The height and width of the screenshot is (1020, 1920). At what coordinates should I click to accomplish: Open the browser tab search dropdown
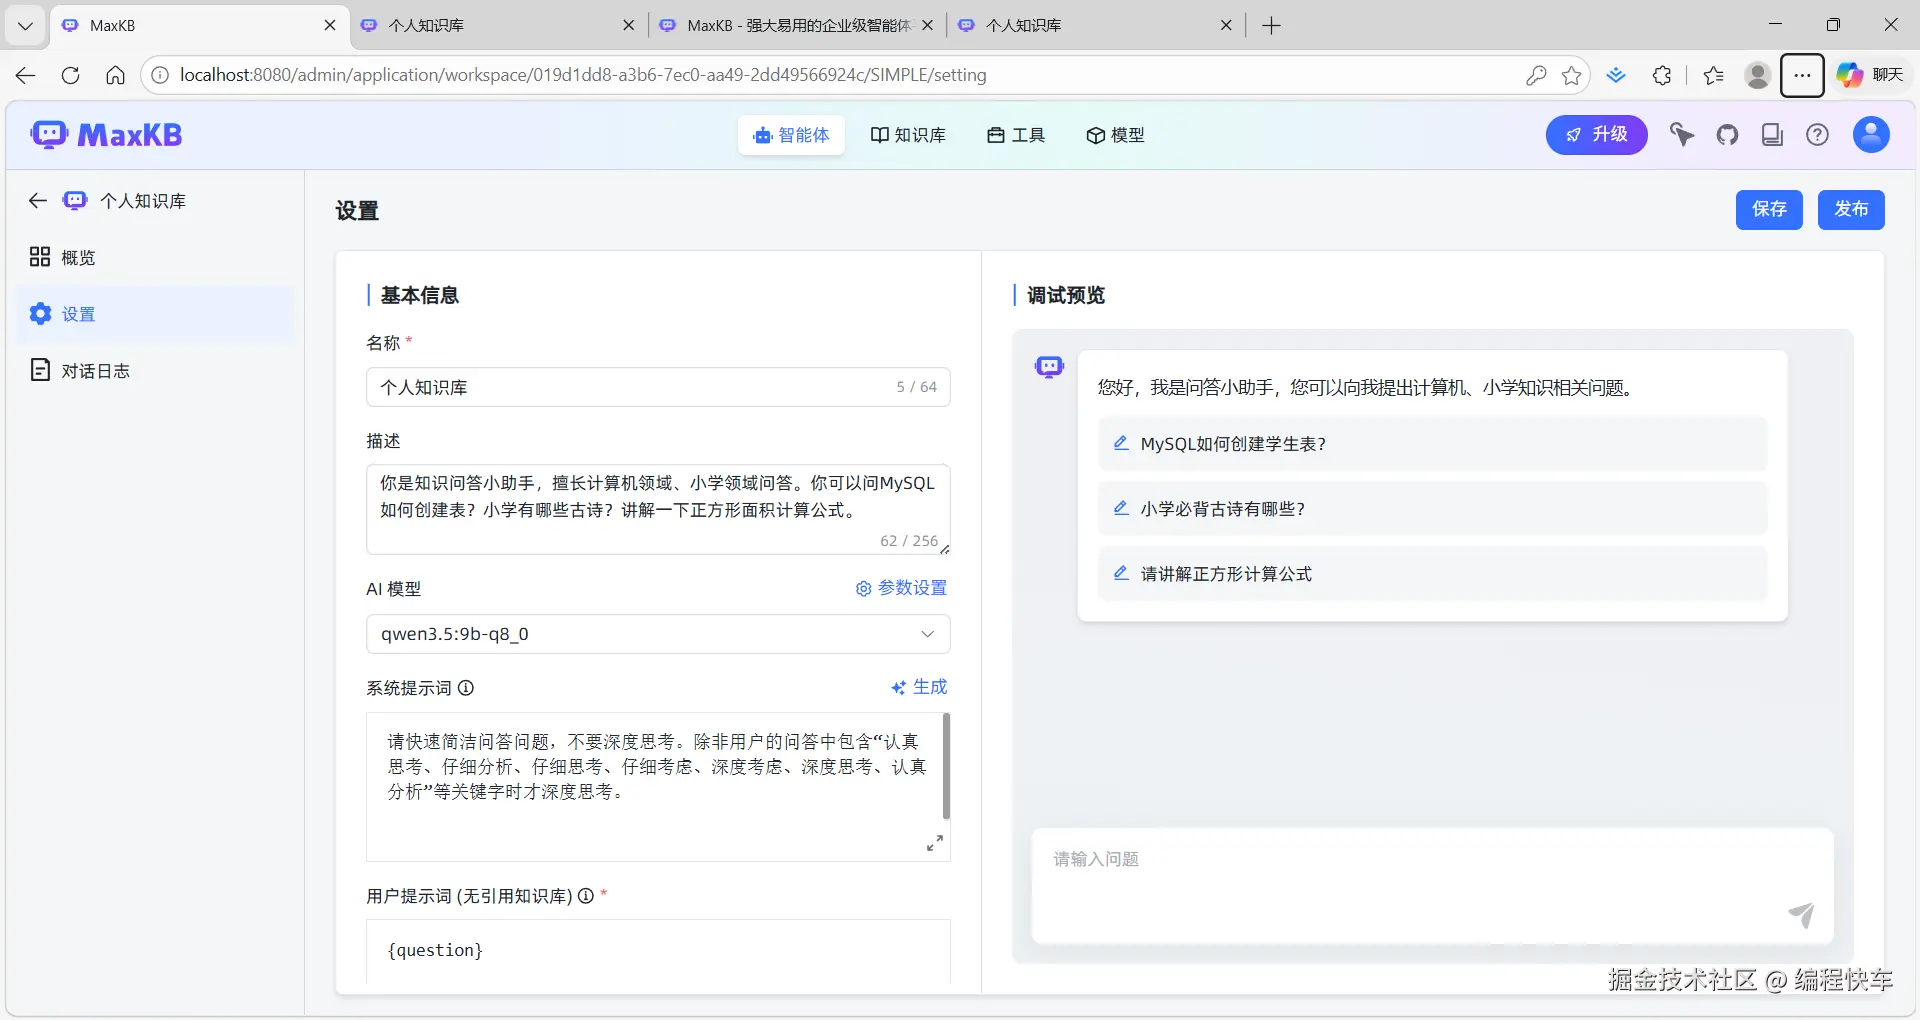tap(26, 26)
